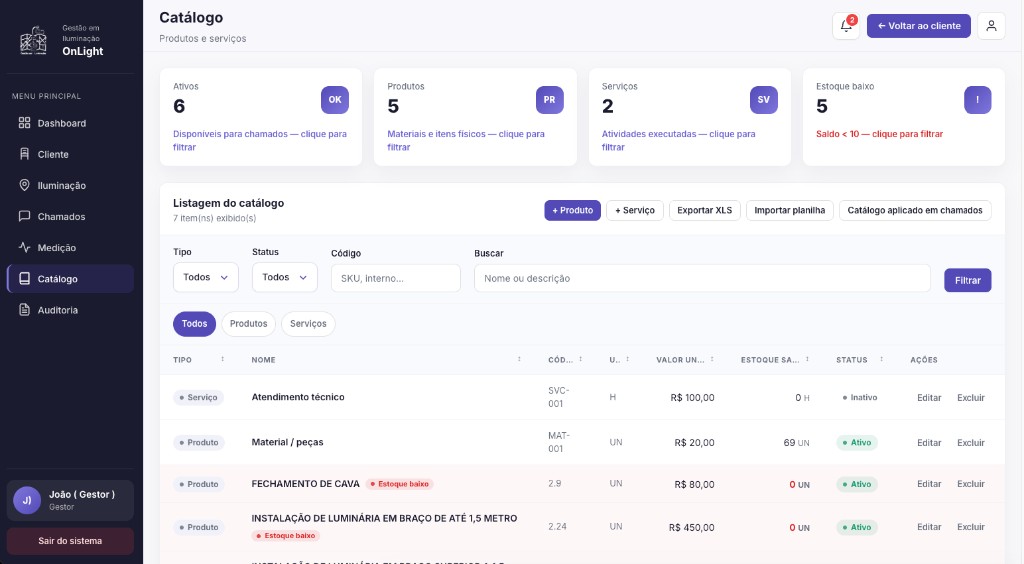This screenshot has height=564, width=1024.
Task: Delete the INSTALAÇÃO DE LUMINÁRIA EM BRAÇO row
Action: (x=970, y=527)
